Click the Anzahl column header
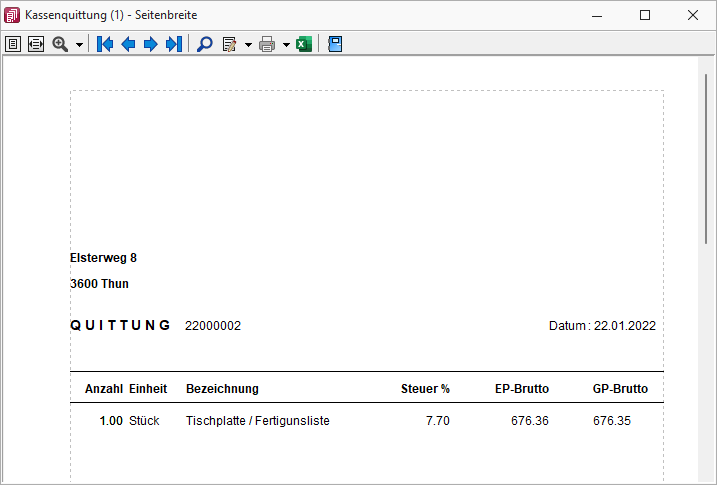Image resolution: width=717 pixels, height=485 pixels. [x=104, y=389]
